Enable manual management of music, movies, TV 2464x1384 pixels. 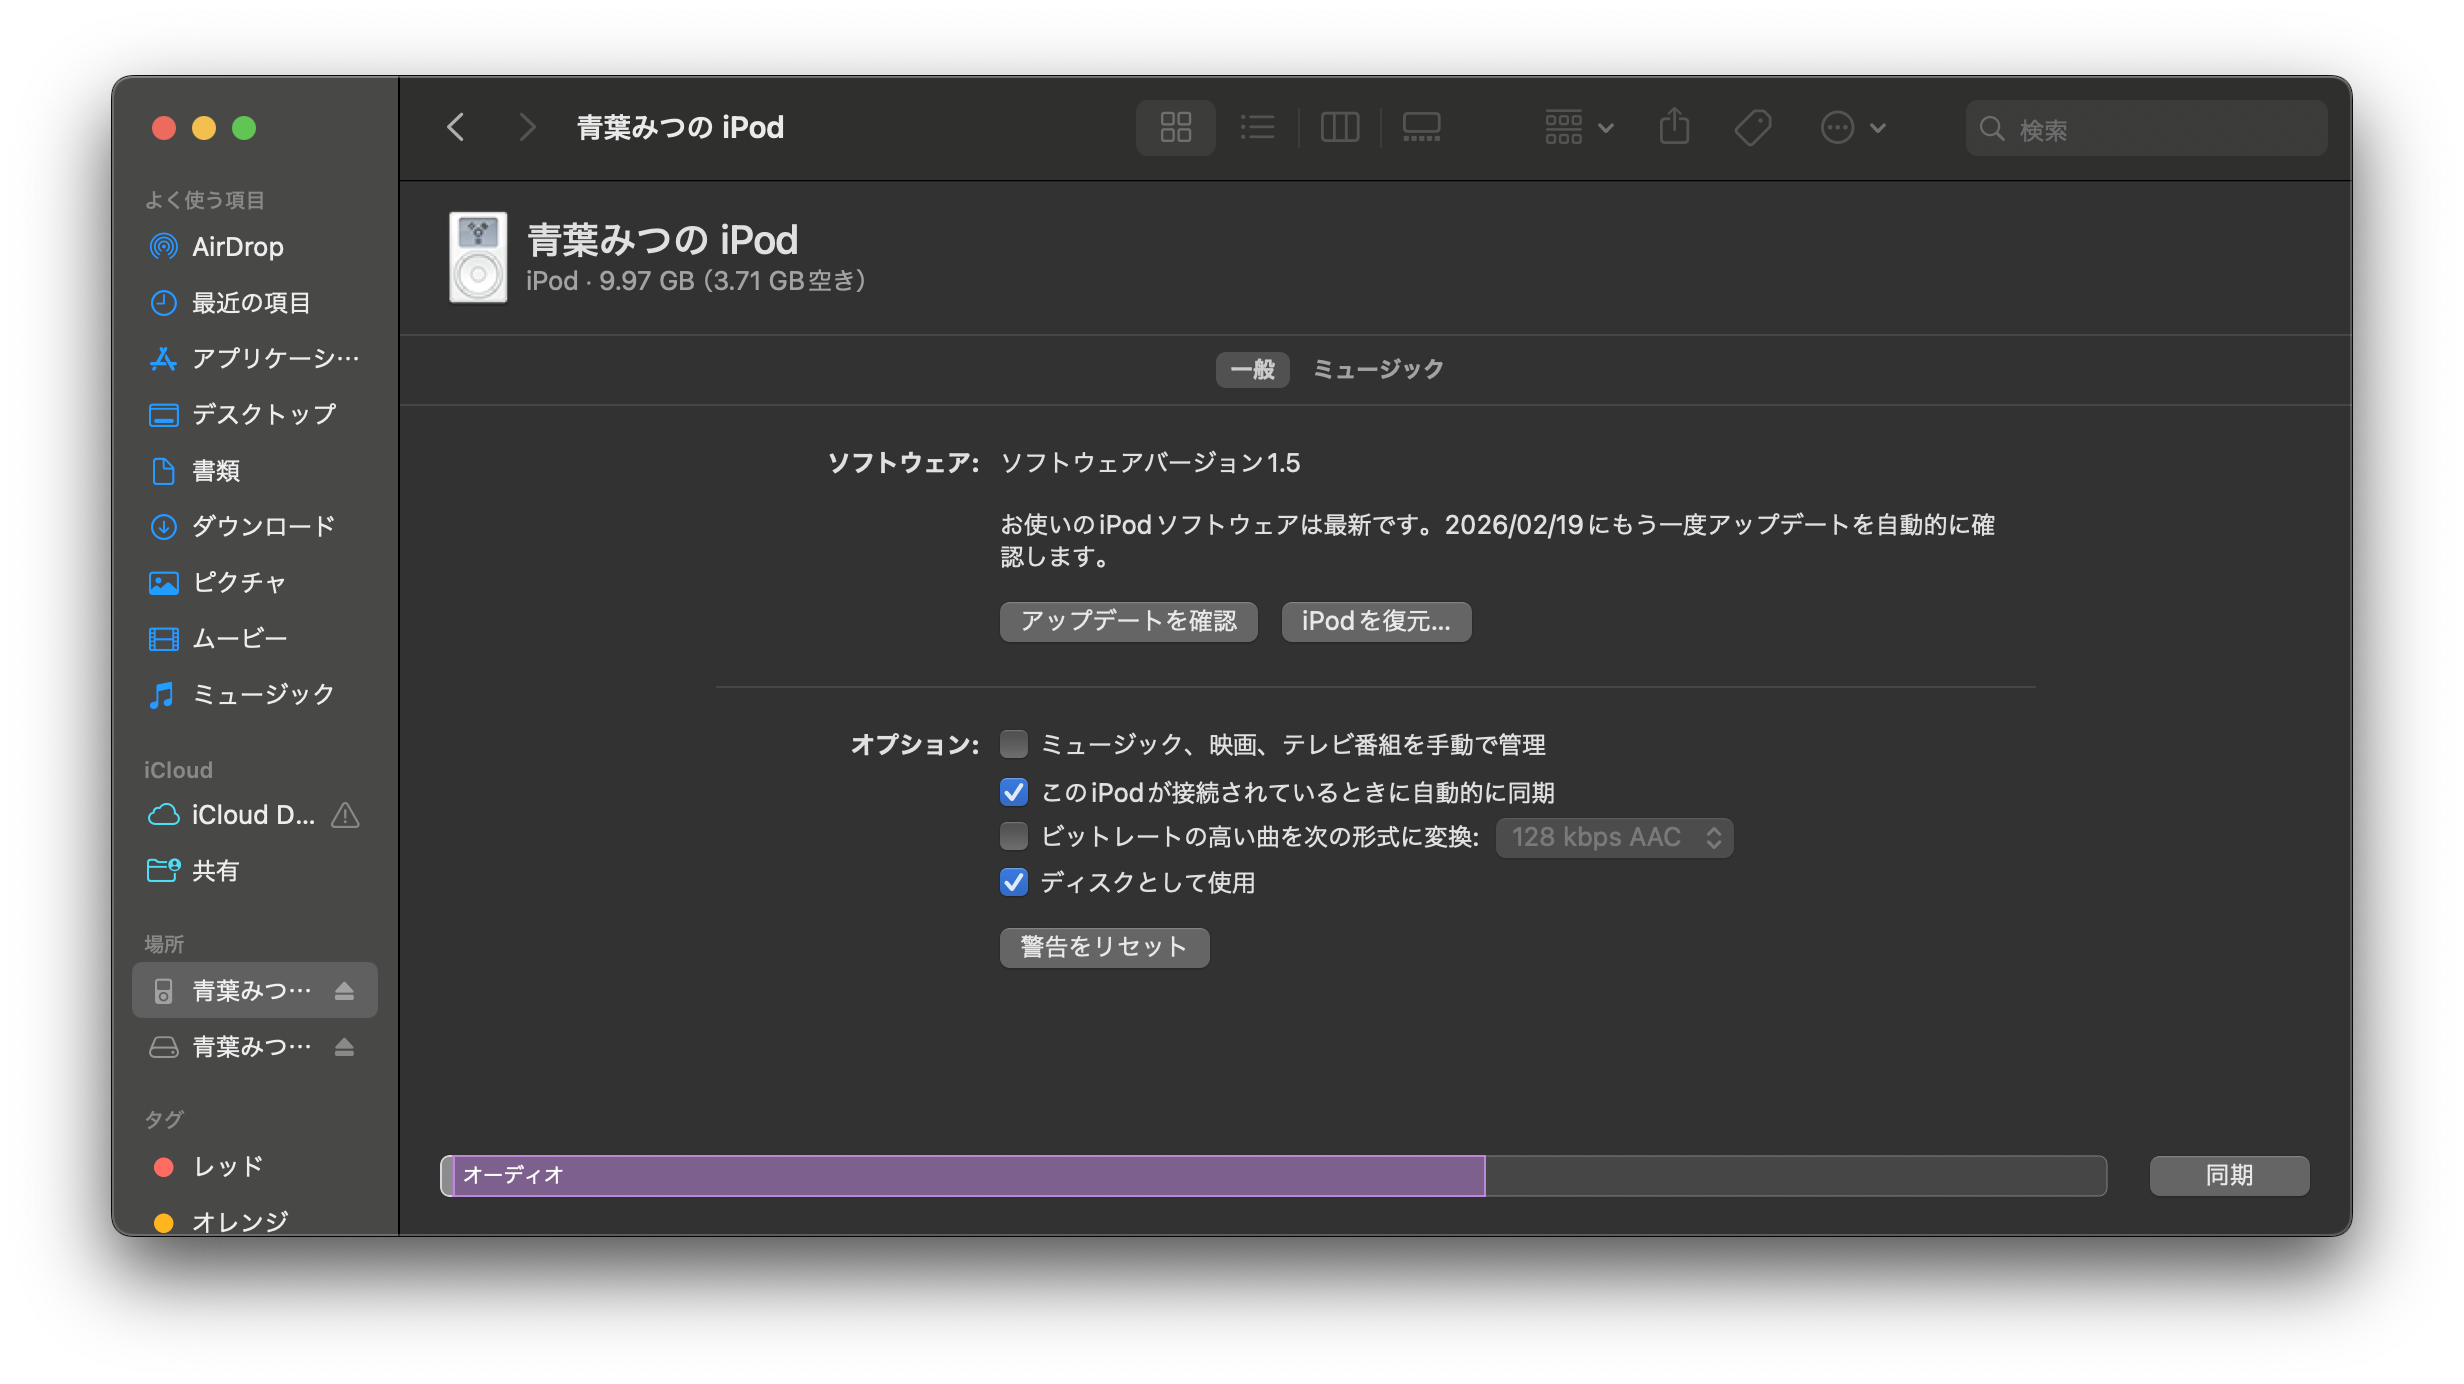1014,744
